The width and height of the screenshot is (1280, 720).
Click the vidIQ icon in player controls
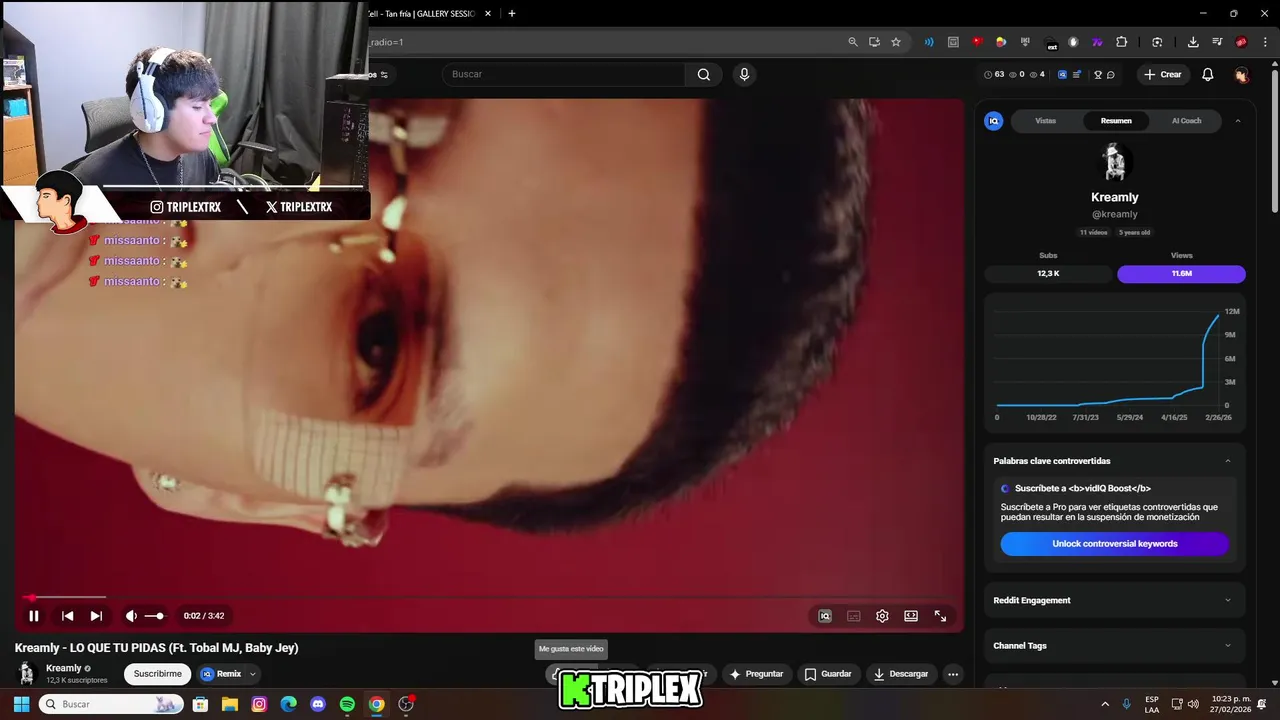tap(825, 616)
